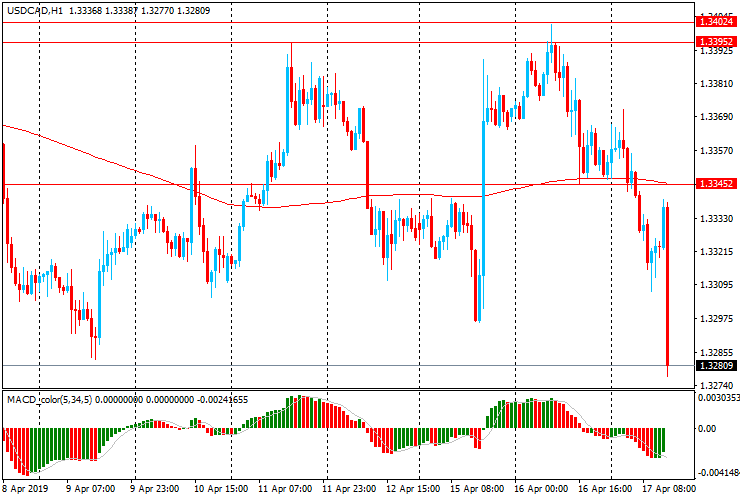Click the 11 Apr 23:00 time label

(349, 489)
